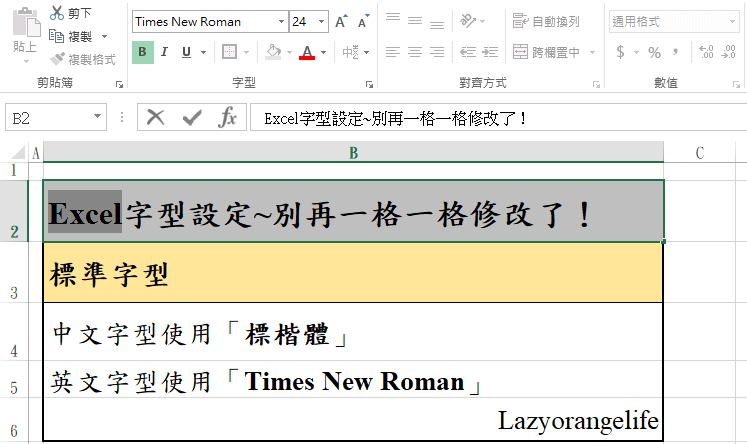Viewport: 747px width, 444px height.
Task: Increase font size with large A icon
Action: 342,21
